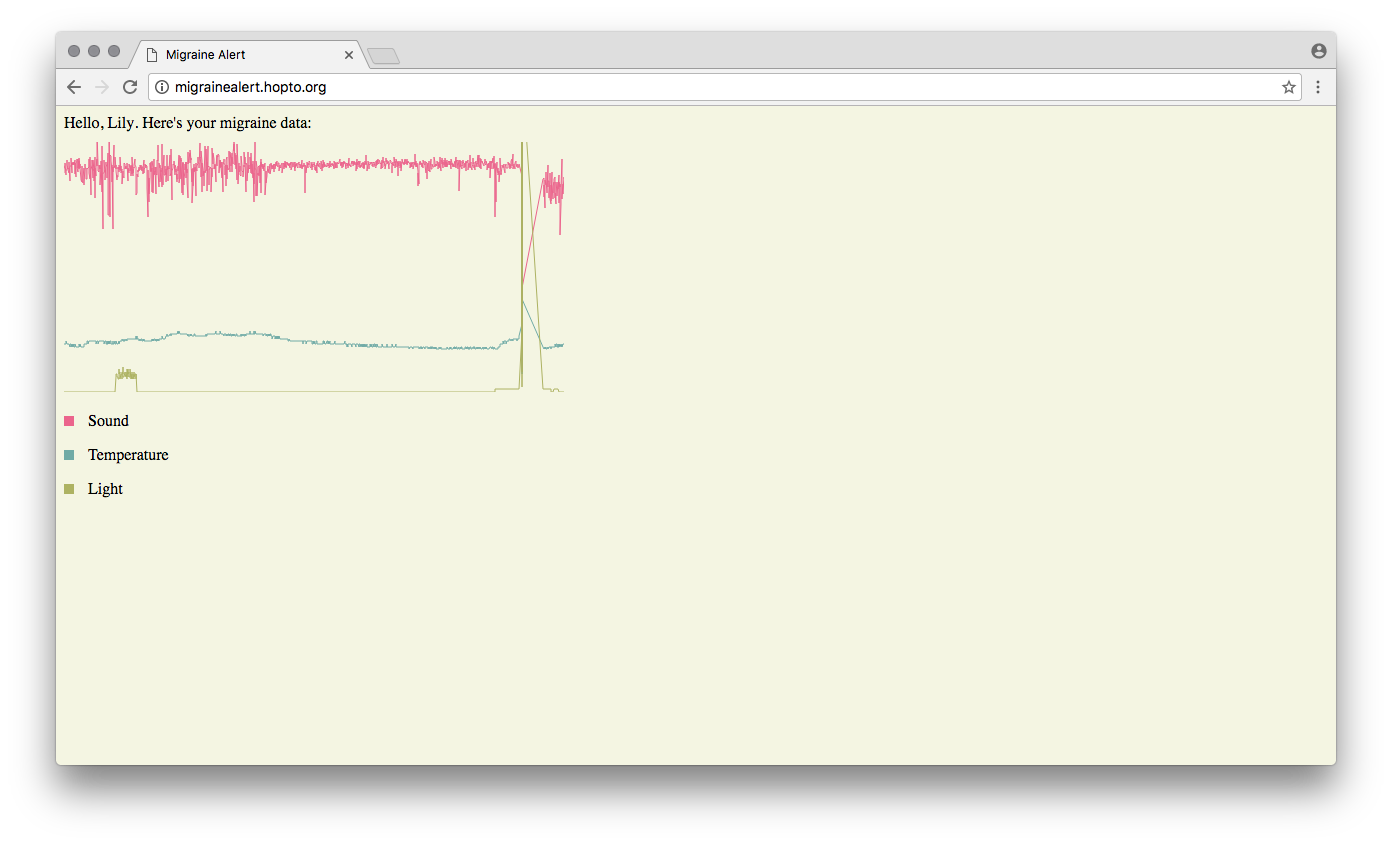Click the browser reload icon
The width and height of the screenshot is (1392, 845).
click(130, 87)
